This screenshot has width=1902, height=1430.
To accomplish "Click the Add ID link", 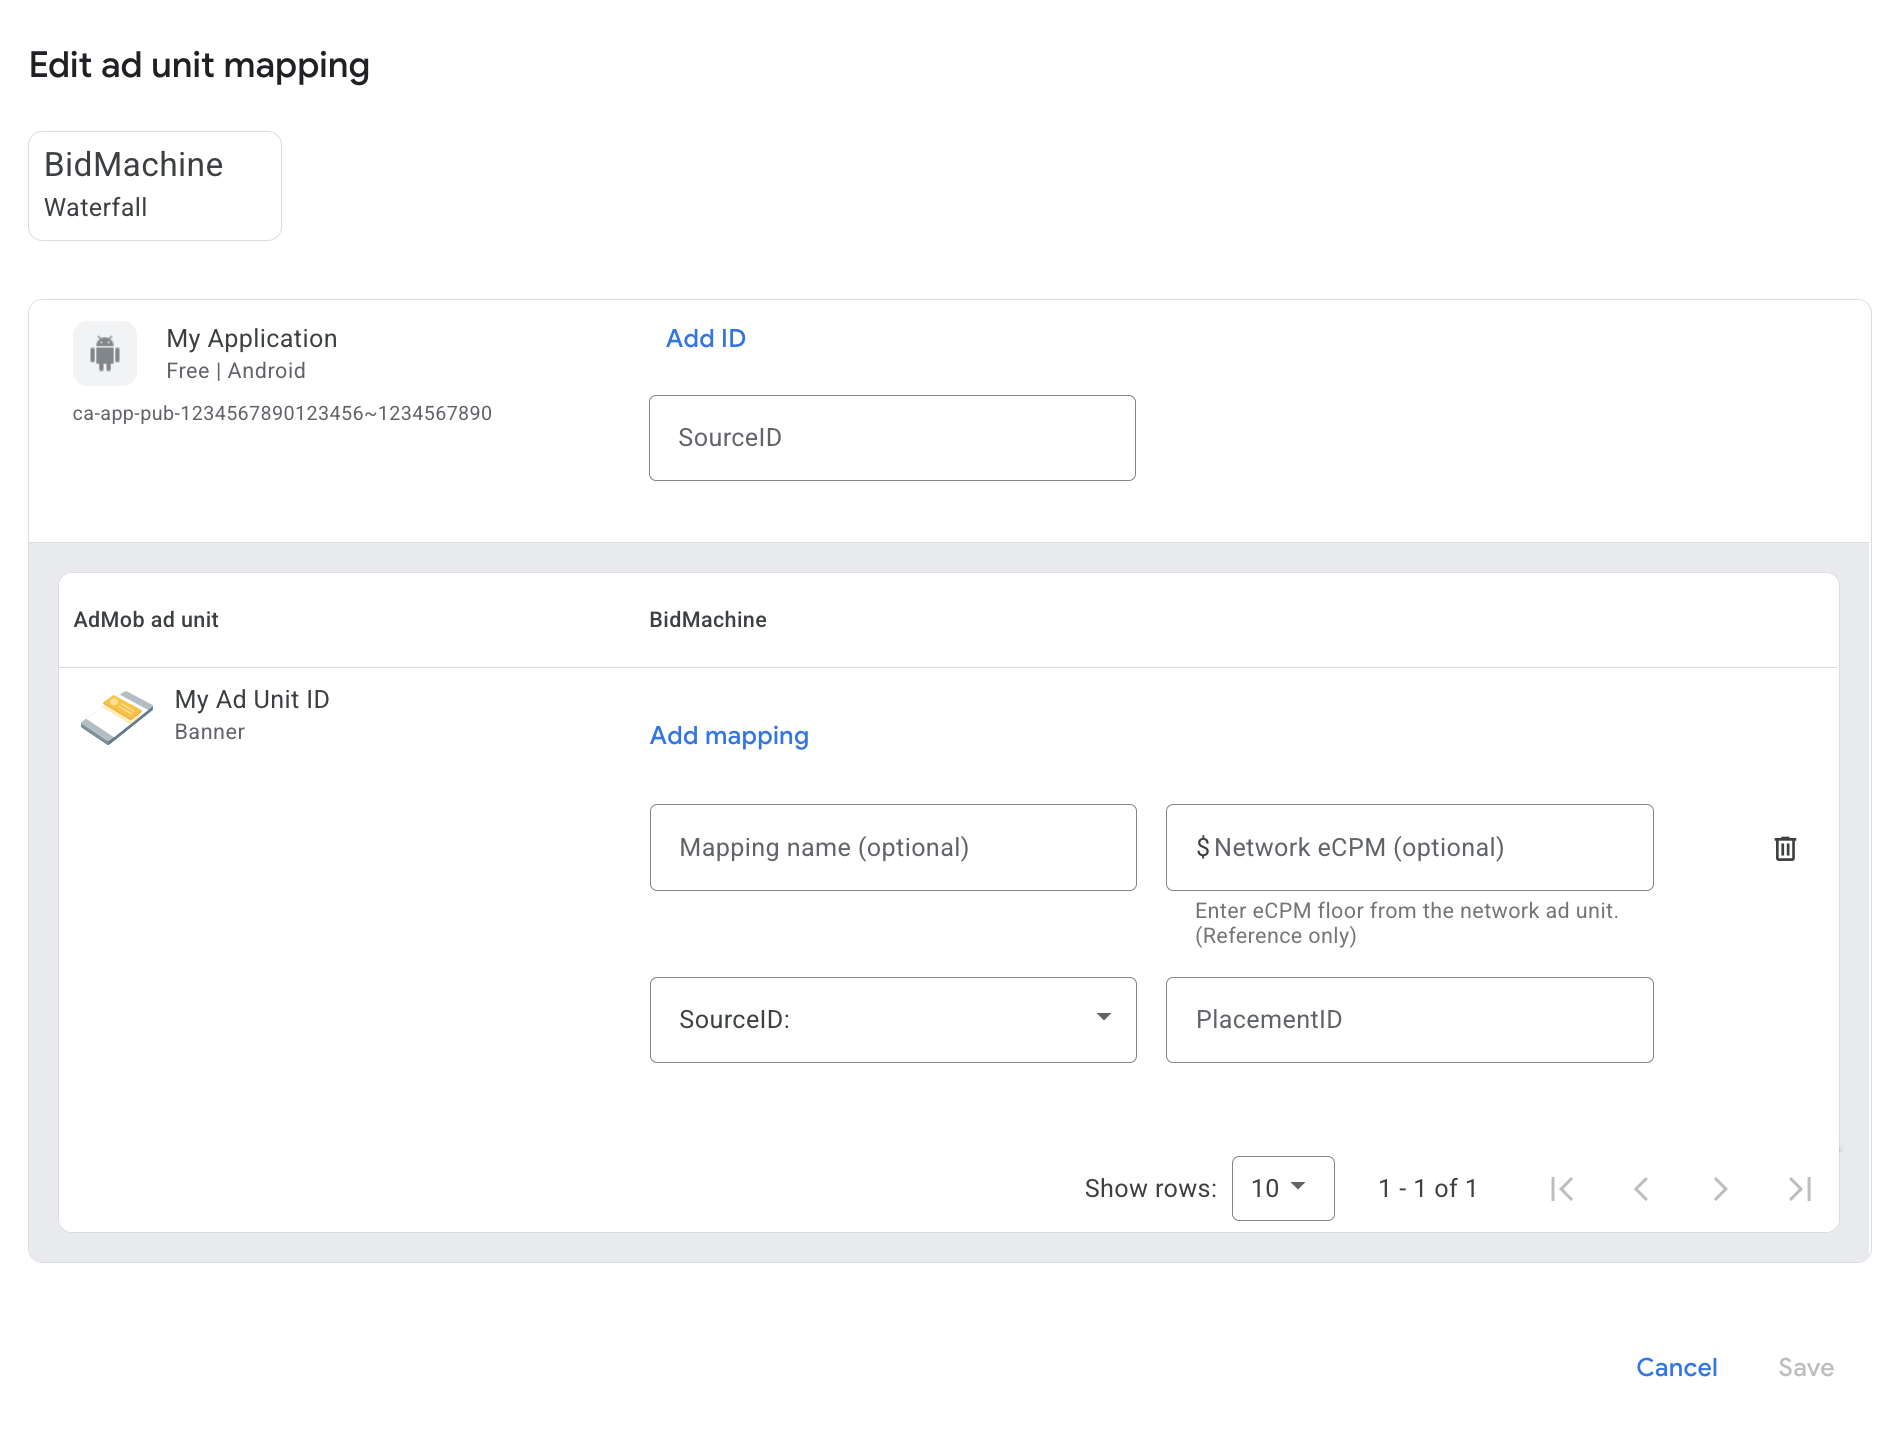I will (x=706, y=338).
